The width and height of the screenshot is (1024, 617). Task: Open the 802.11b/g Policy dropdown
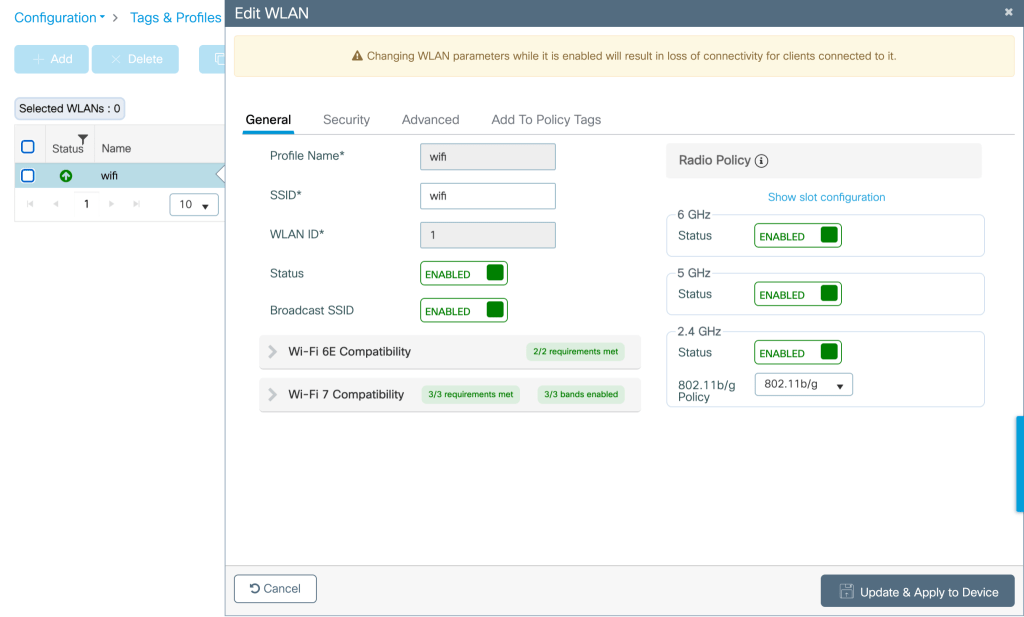coord(803,385)
